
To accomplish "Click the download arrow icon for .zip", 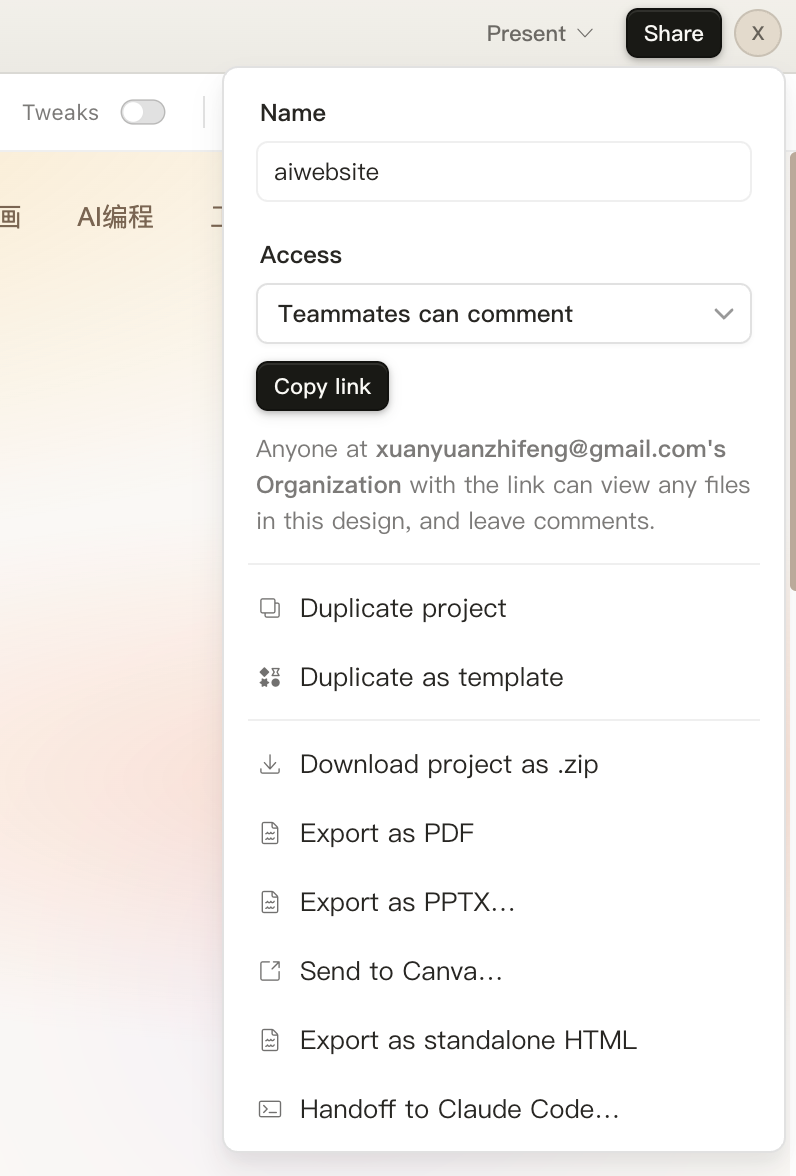I will 270,765.
